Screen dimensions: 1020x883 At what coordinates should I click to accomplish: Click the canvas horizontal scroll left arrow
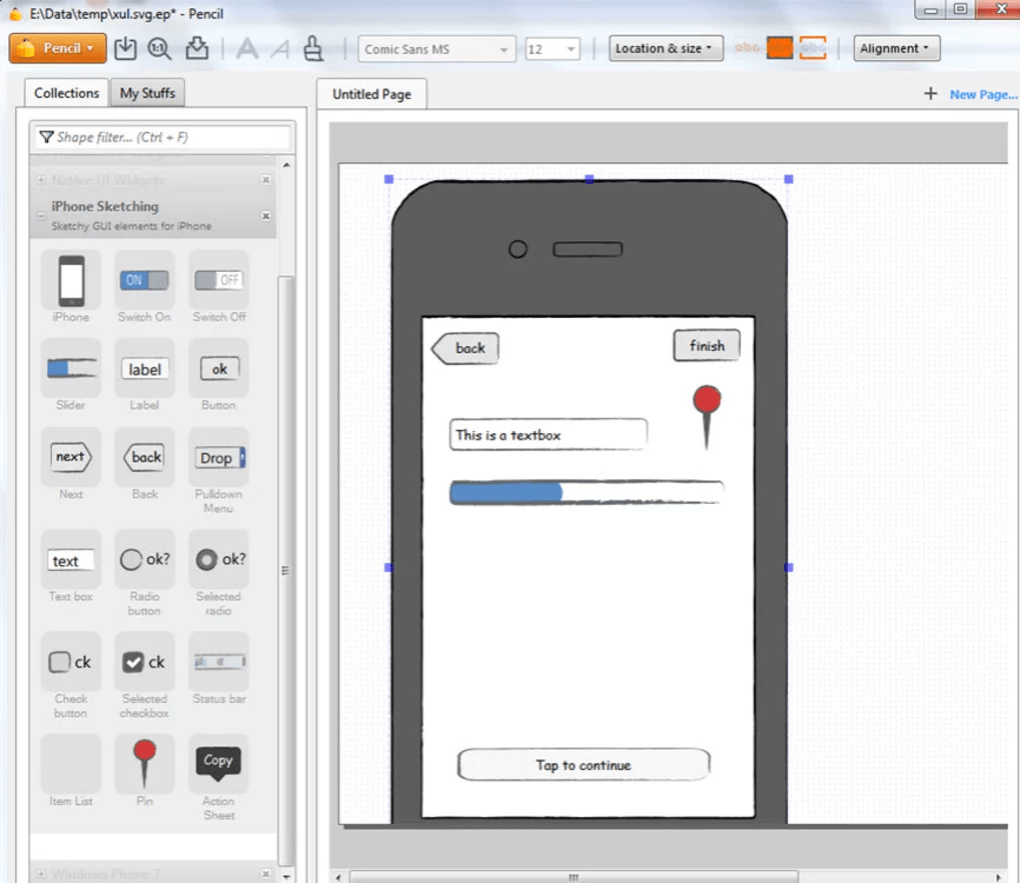338,877
